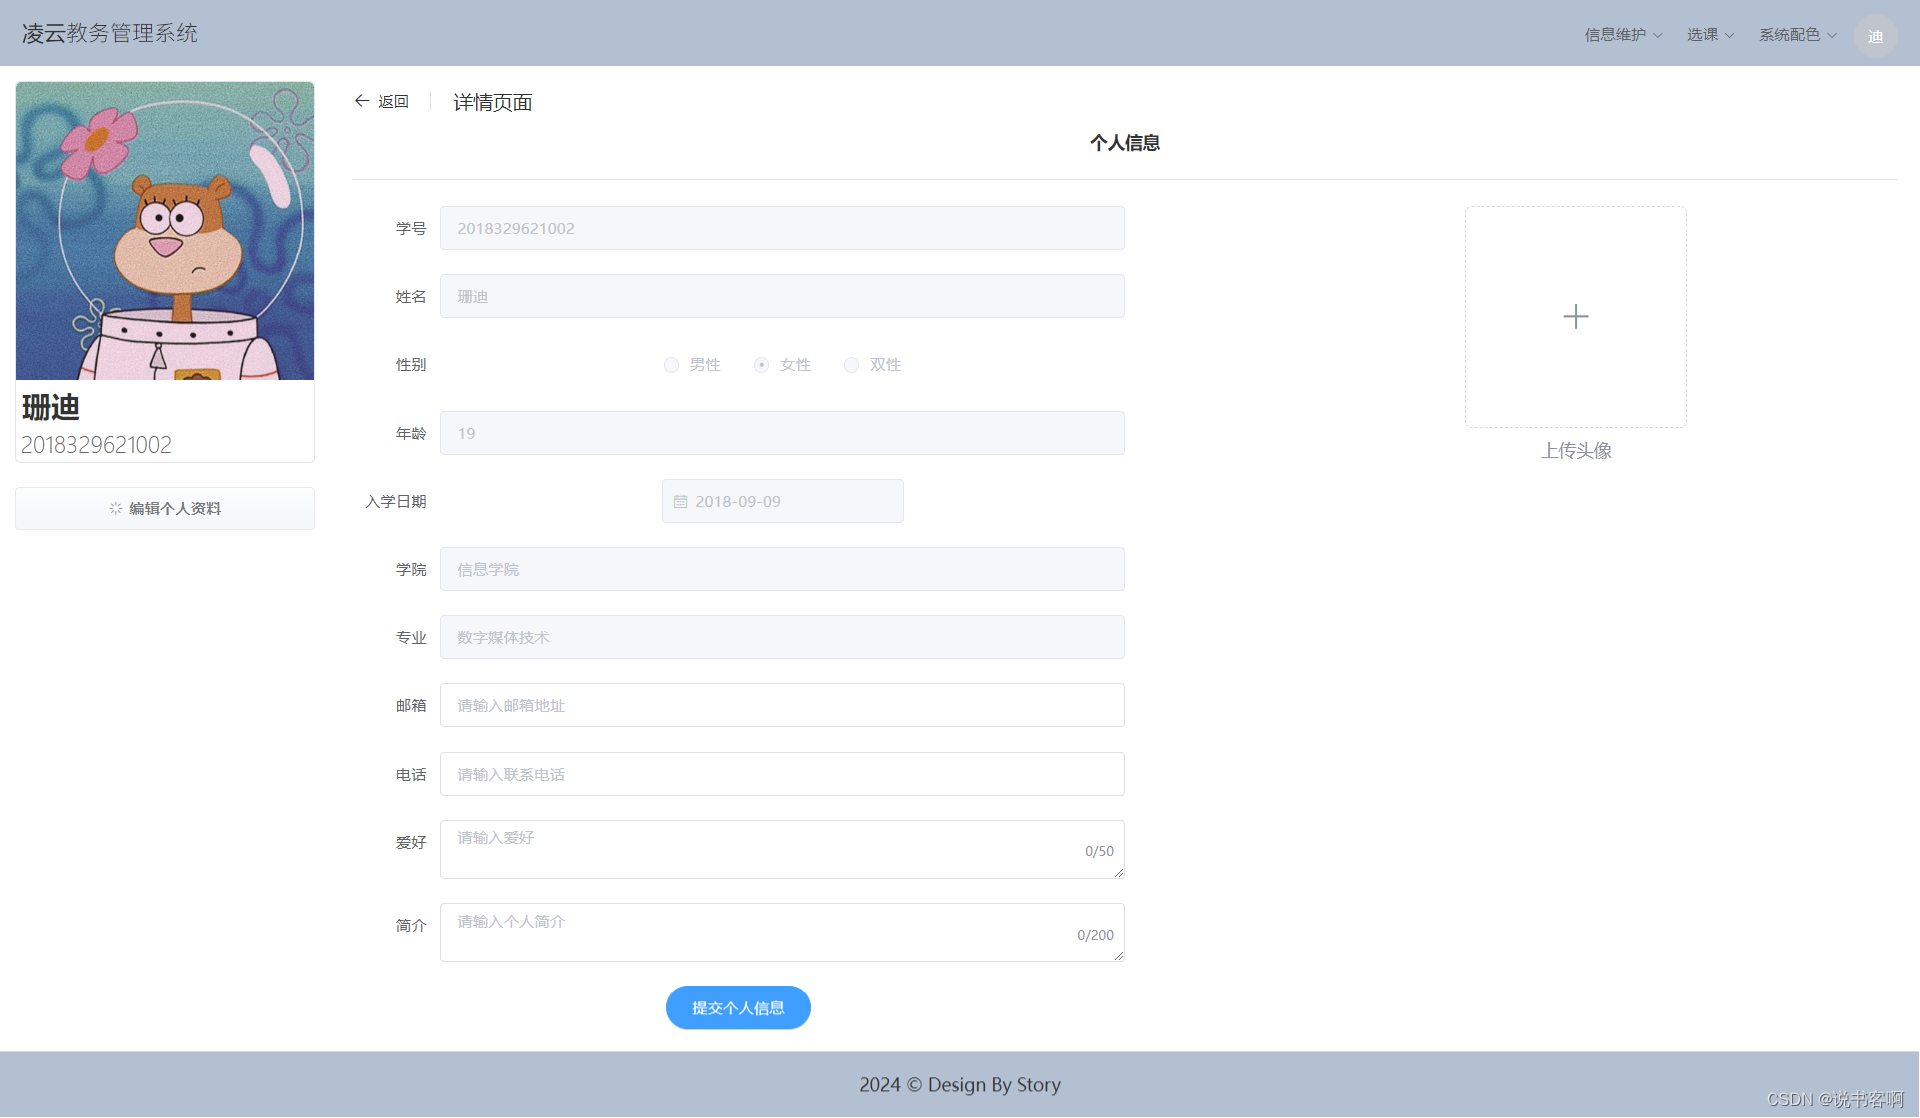
Task: Click the 编辑个人资料 button
Action: click(x=165, y=509)
